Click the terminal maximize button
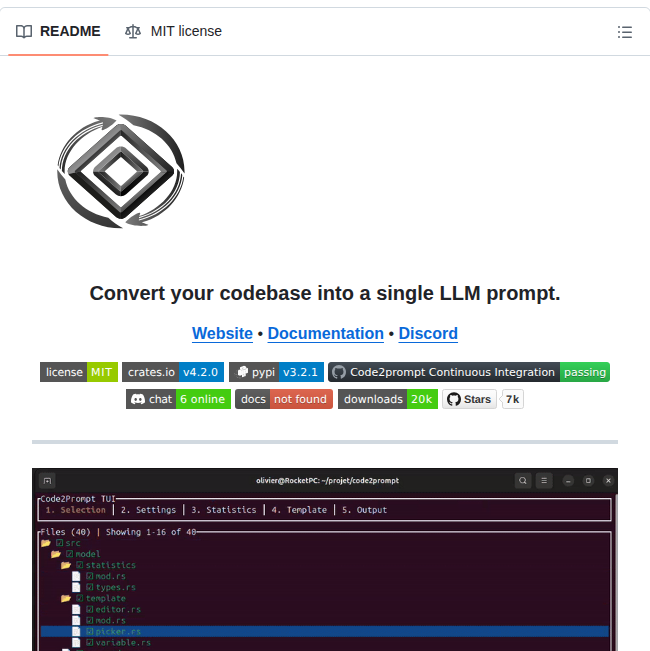This screenshot has width=650, height=651. click(588, 481)
